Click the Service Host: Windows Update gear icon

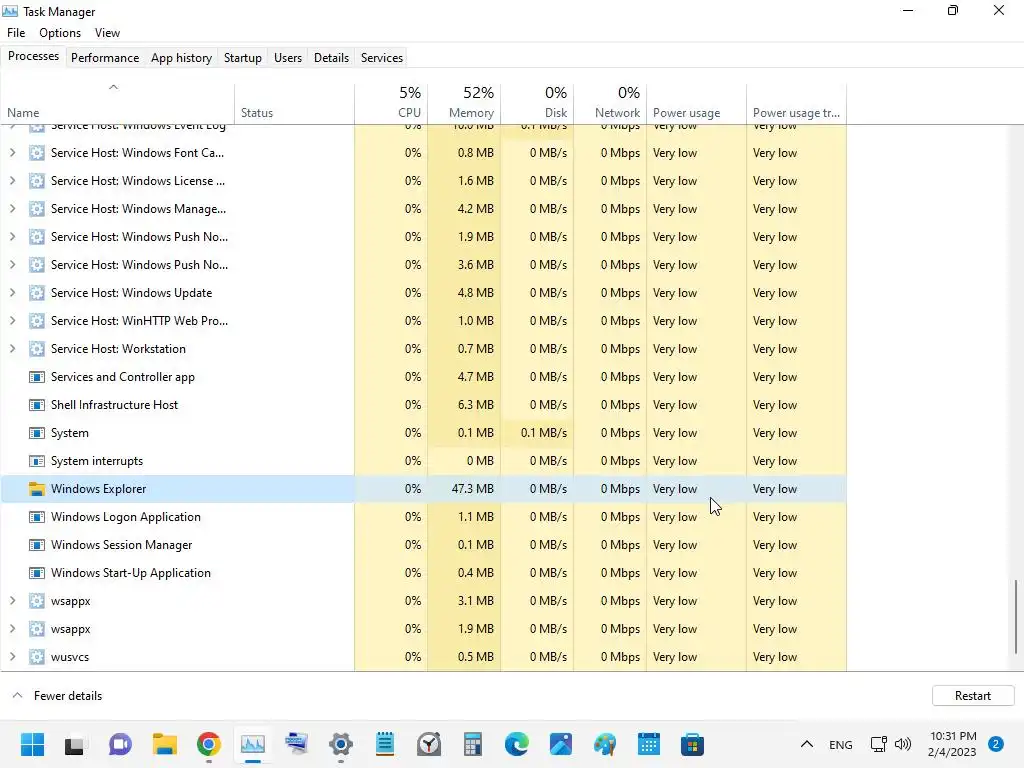click(37, 293)
